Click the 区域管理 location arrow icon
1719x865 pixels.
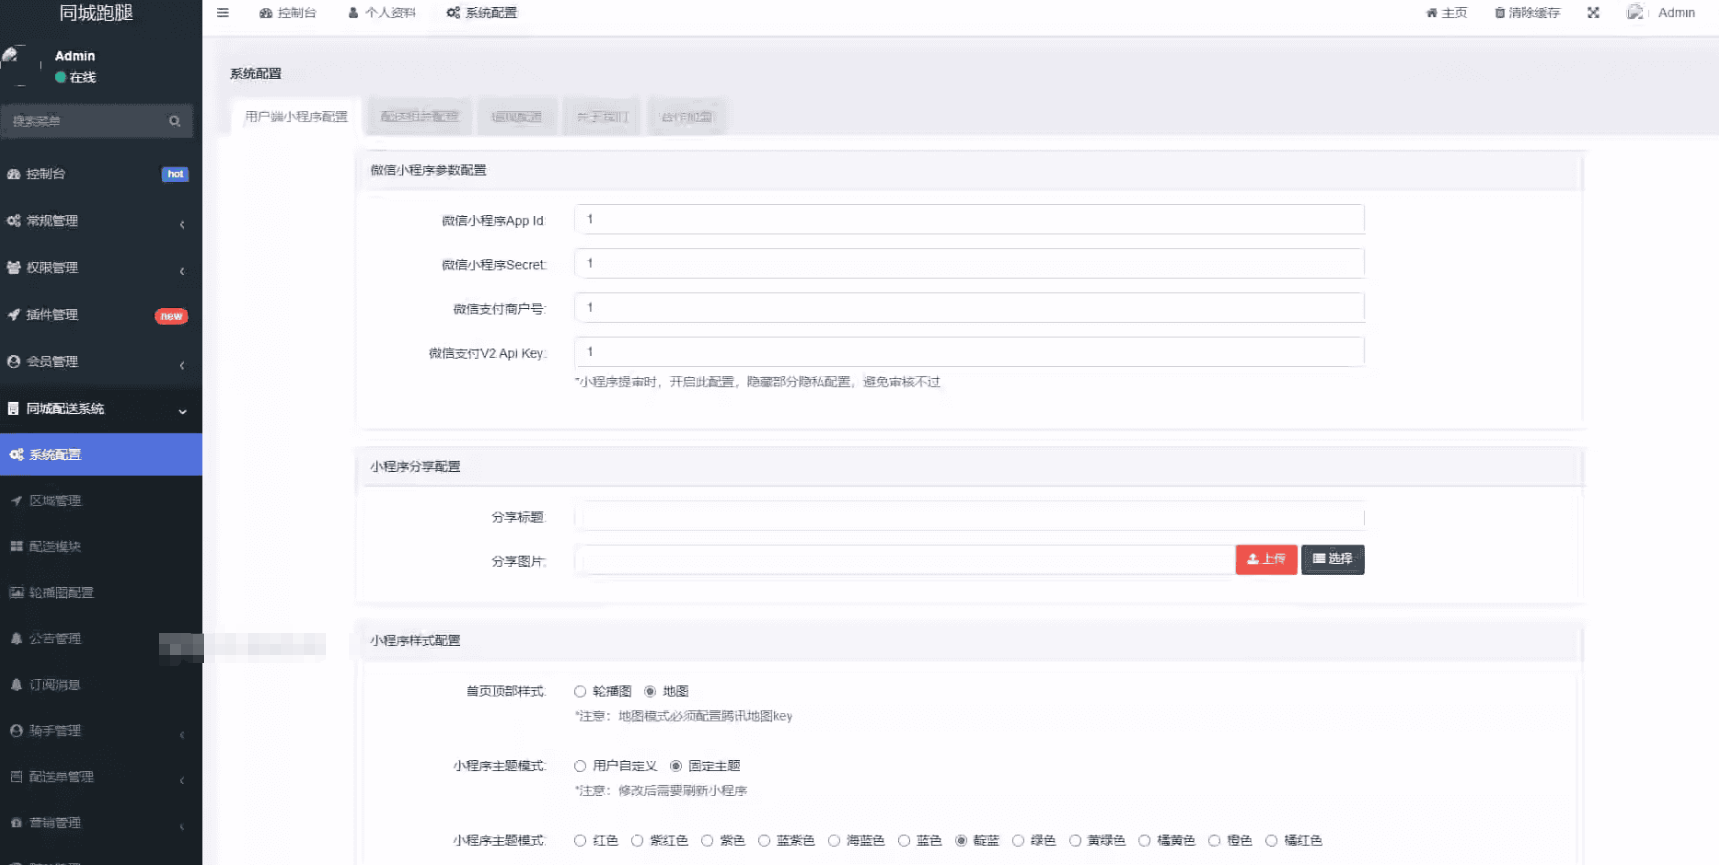[x=16, y=501]
